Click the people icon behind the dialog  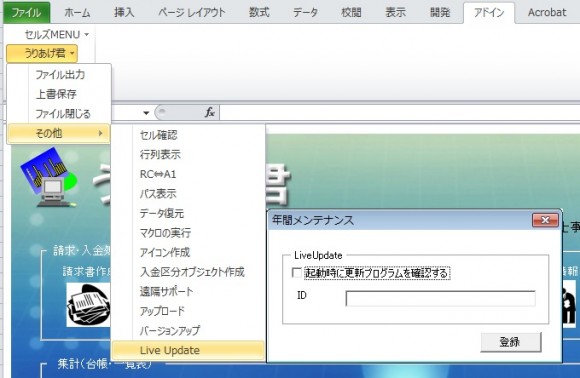tap(569, 304)
